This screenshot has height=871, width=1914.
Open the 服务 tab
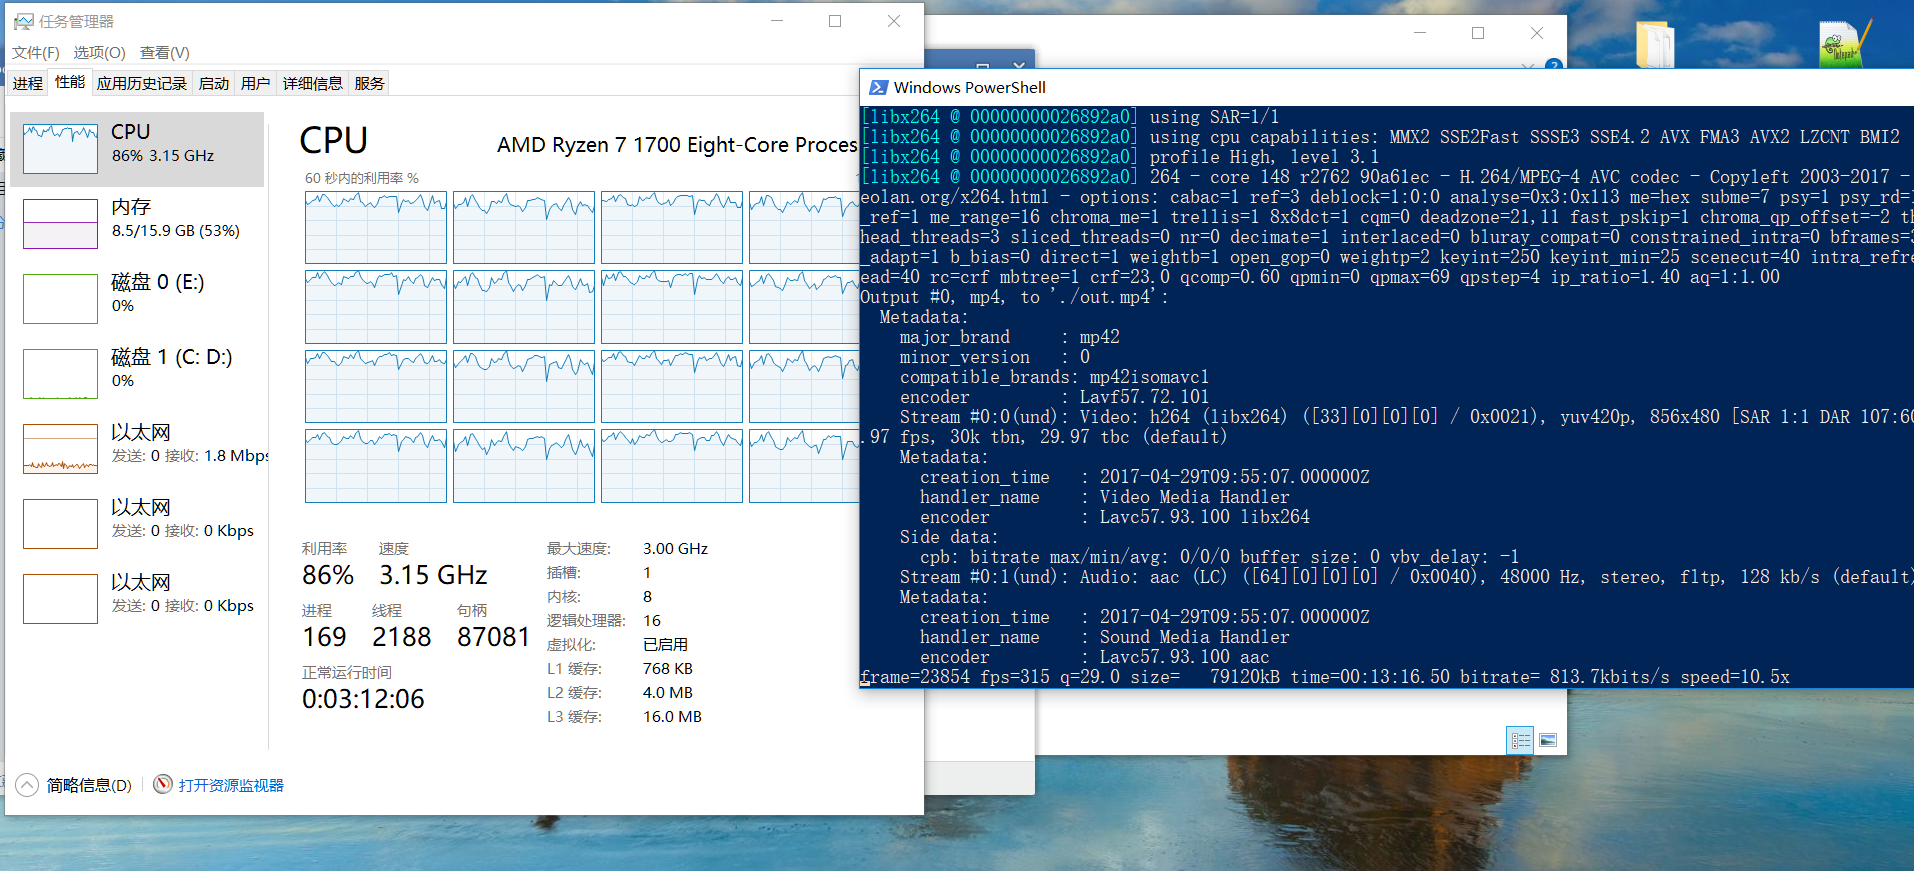(x=369, y=83)
